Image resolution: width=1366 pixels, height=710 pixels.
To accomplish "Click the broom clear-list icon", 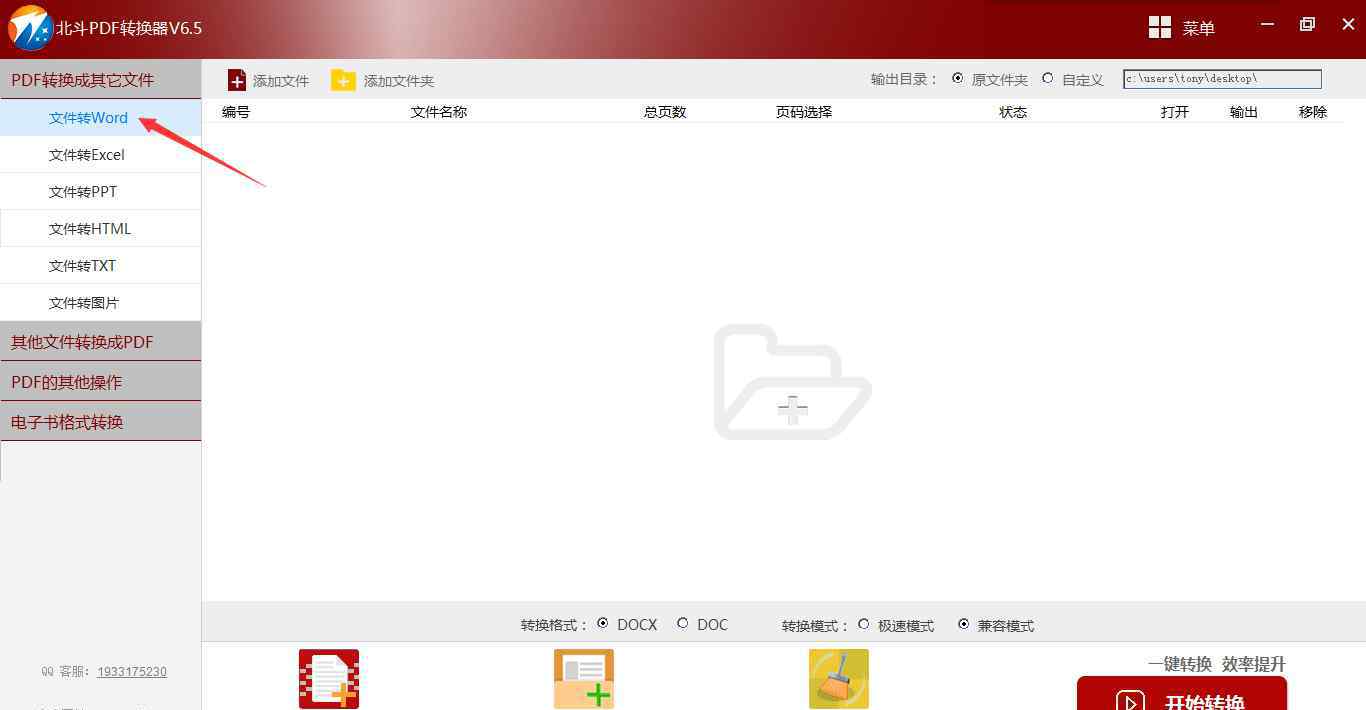I will coord(839,679).
